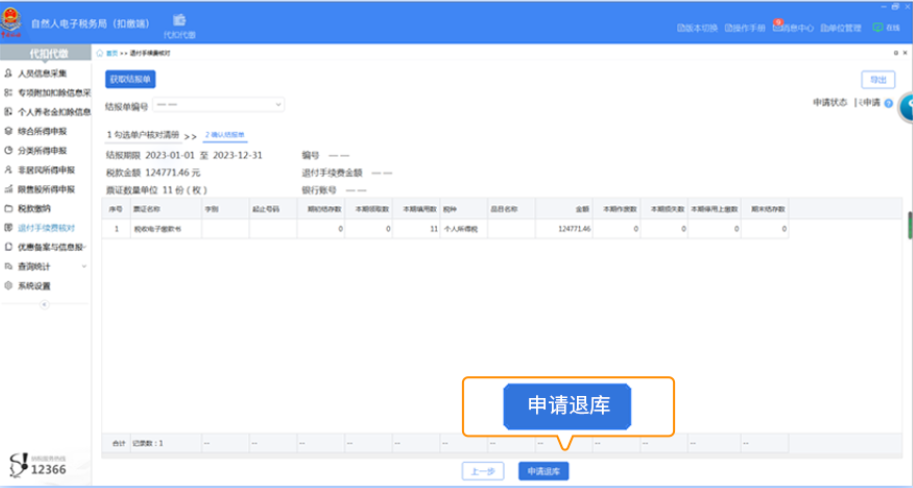The width and height of the screenshot is (913, 488).
Task: Click the start date 2023-01-01
Action: tap(168, 155)
